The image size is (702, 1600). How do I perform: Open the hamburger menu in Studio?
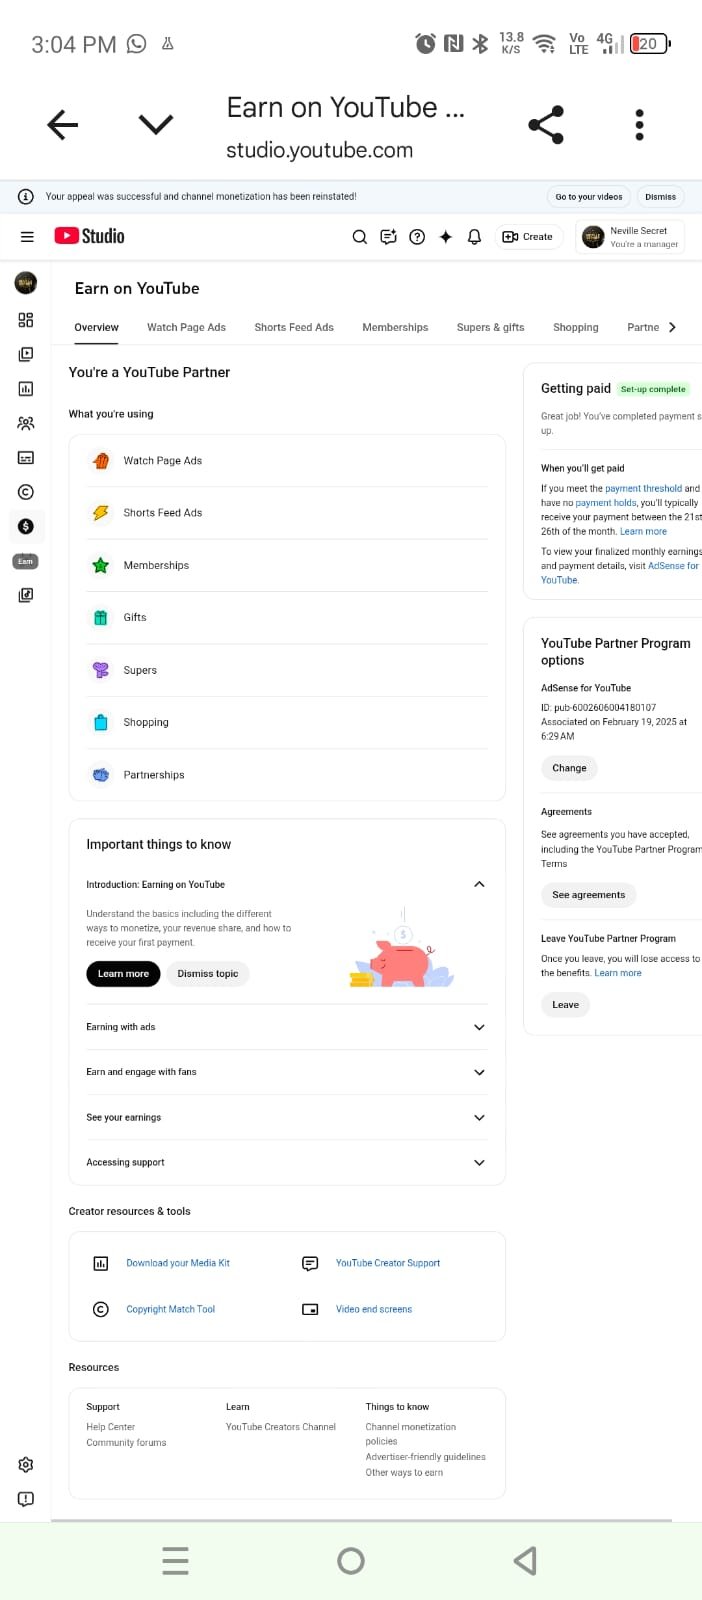point(27,237)
